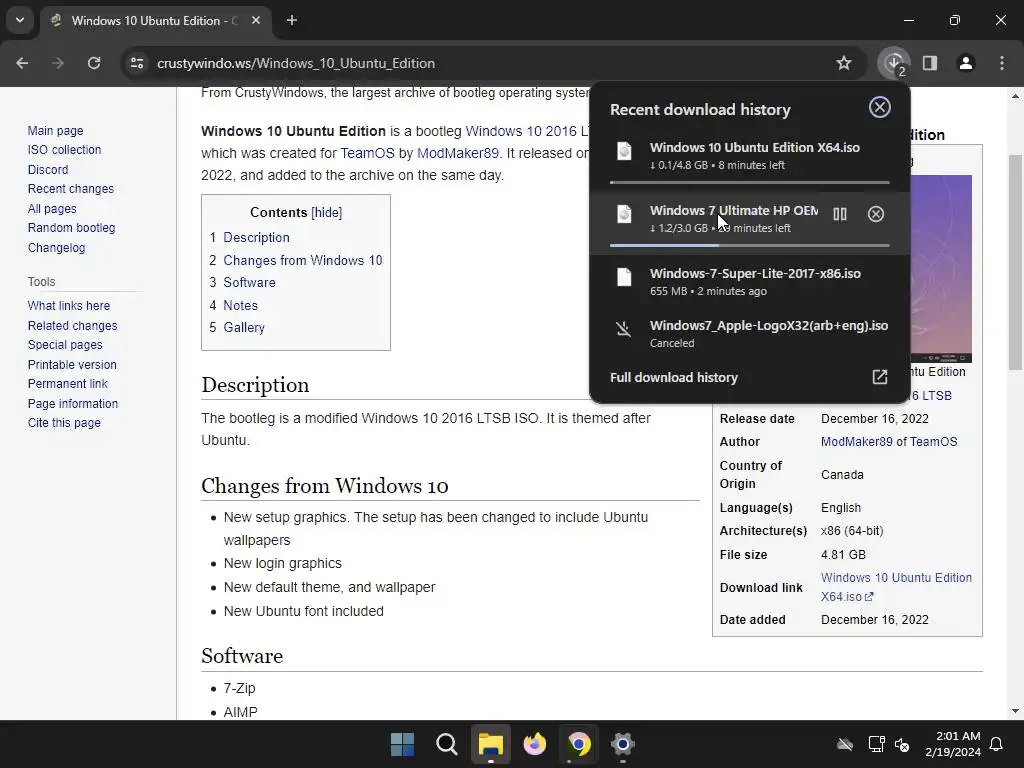Open taskbar Search
Image resolution: width=1024 pixels, height=768 pixels.
[447, 744]
